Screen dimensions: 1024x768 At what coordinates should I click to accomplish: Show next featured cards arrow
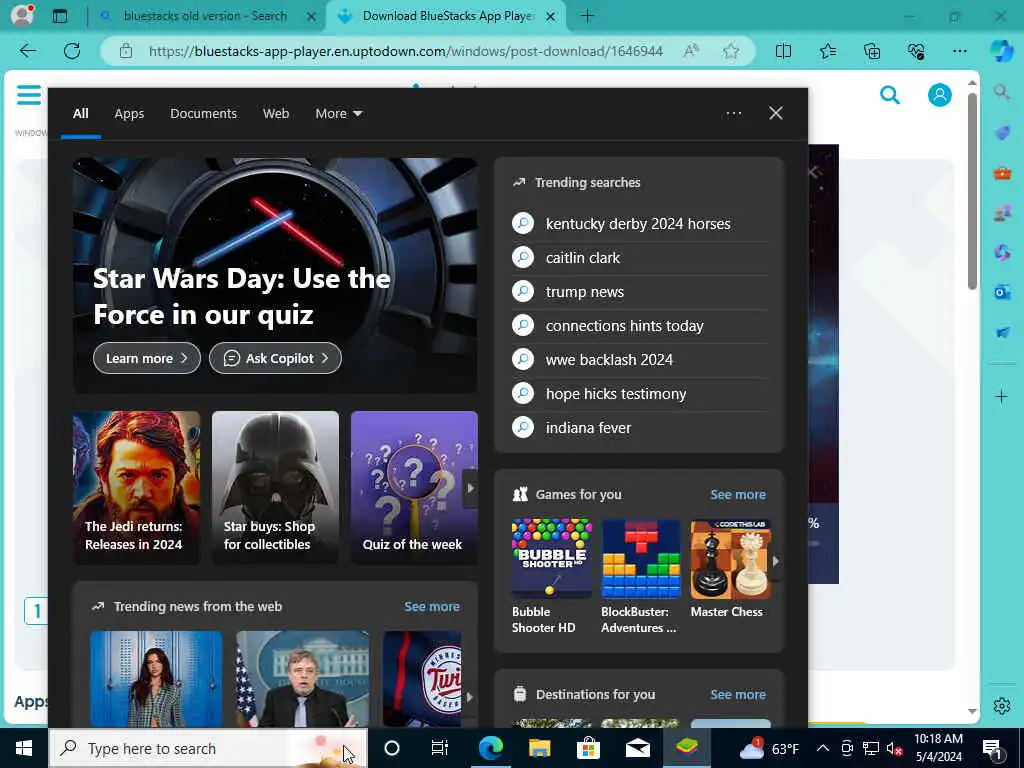[470, 488]
